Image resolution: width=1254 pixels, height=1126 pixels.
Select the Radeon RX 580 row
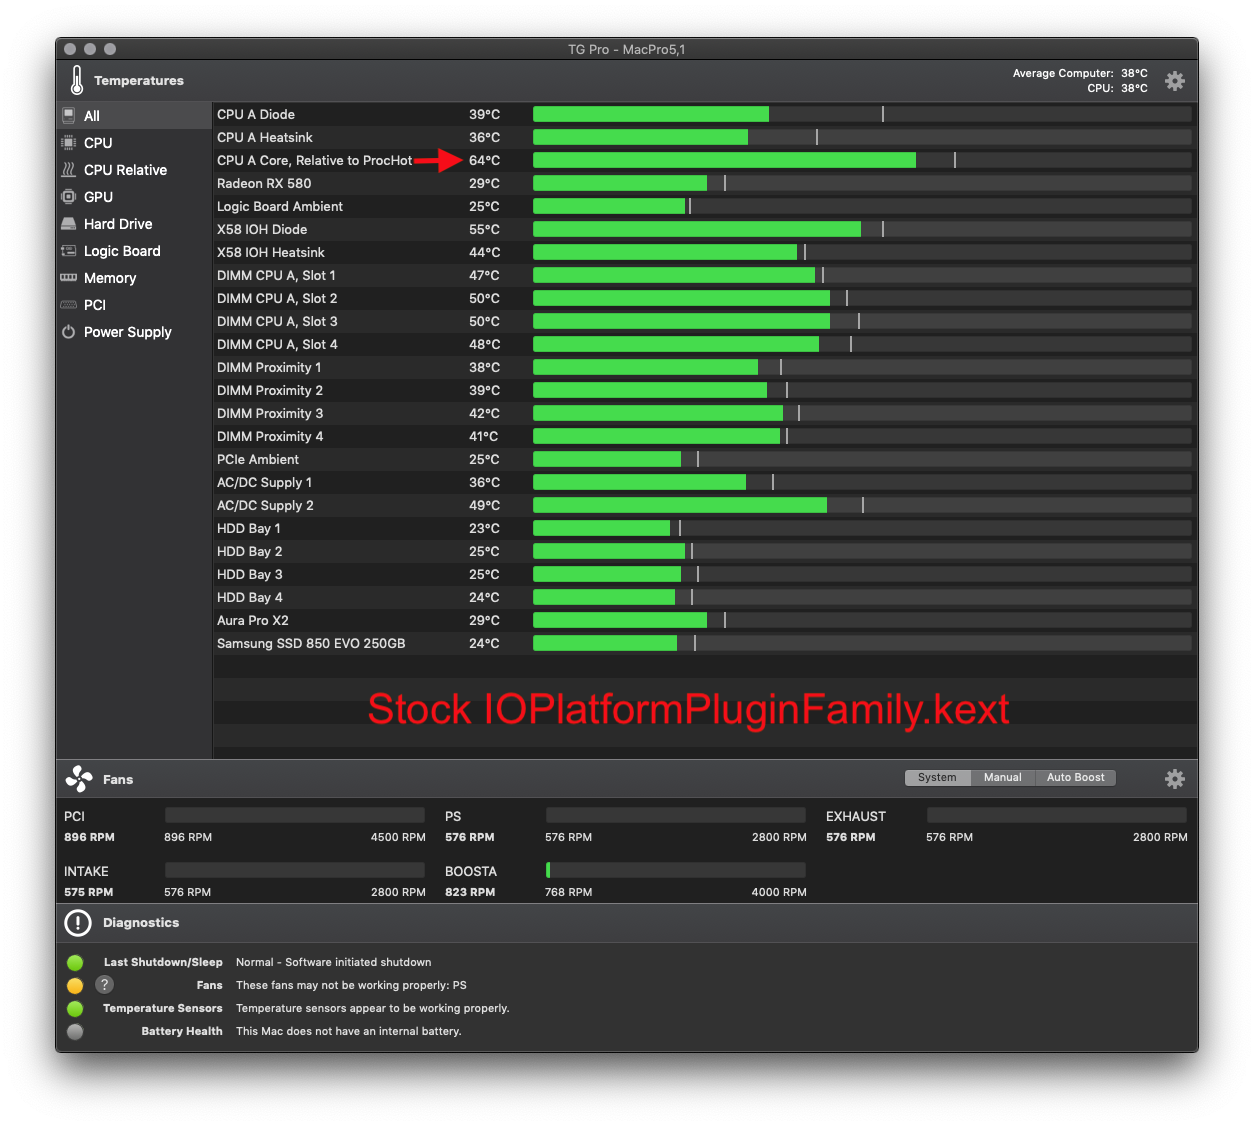click(x=704, y=183)
